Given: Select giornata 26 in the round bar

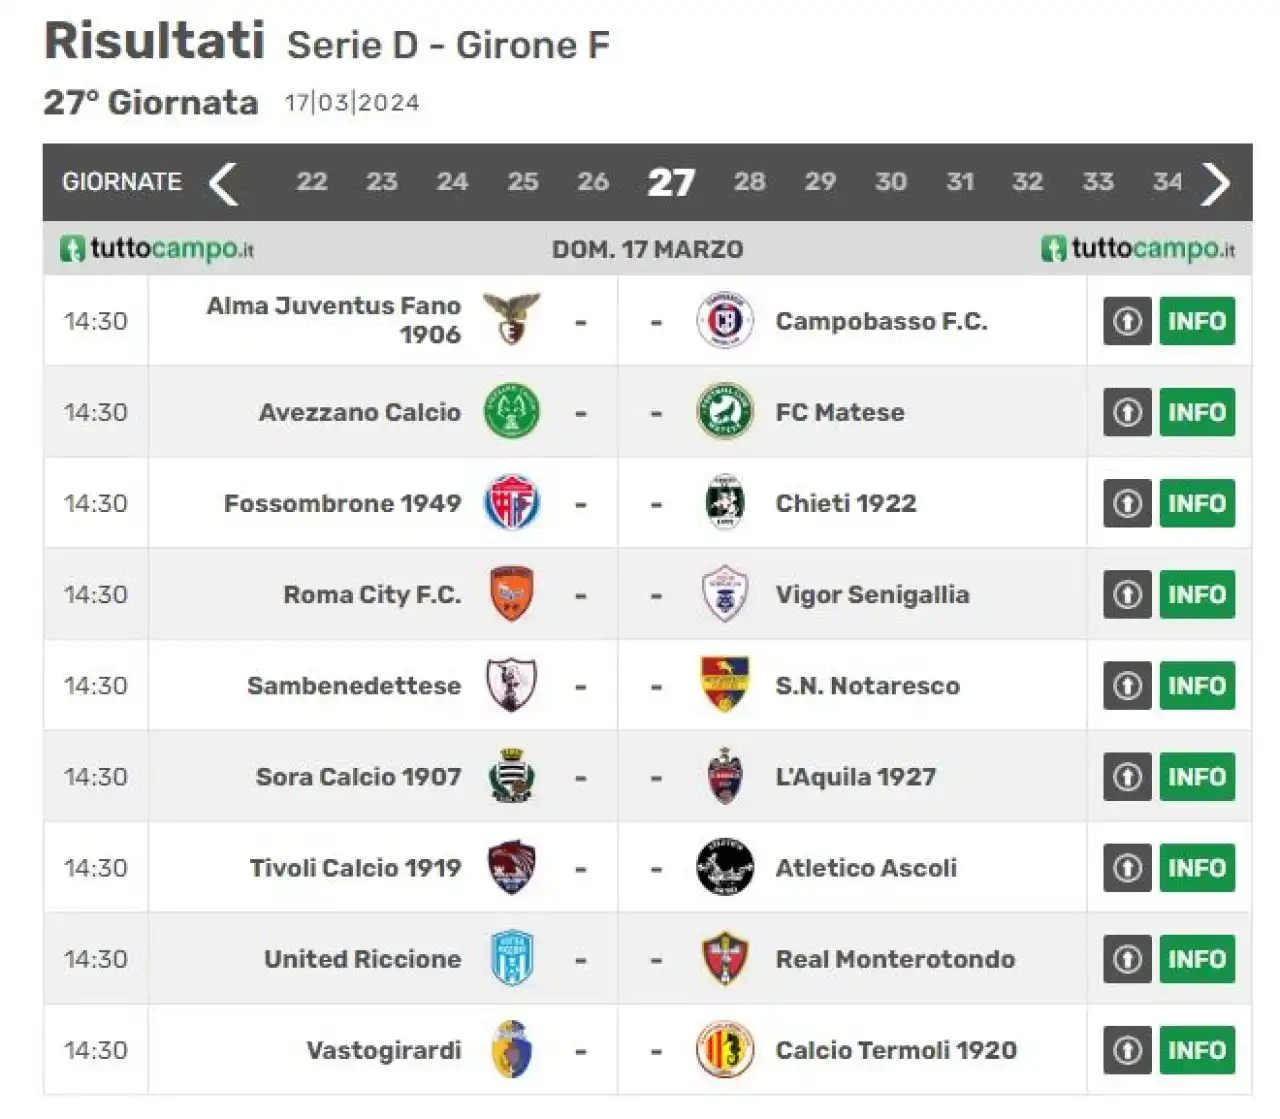Looking at the screenshot, I should click(592, 182).
